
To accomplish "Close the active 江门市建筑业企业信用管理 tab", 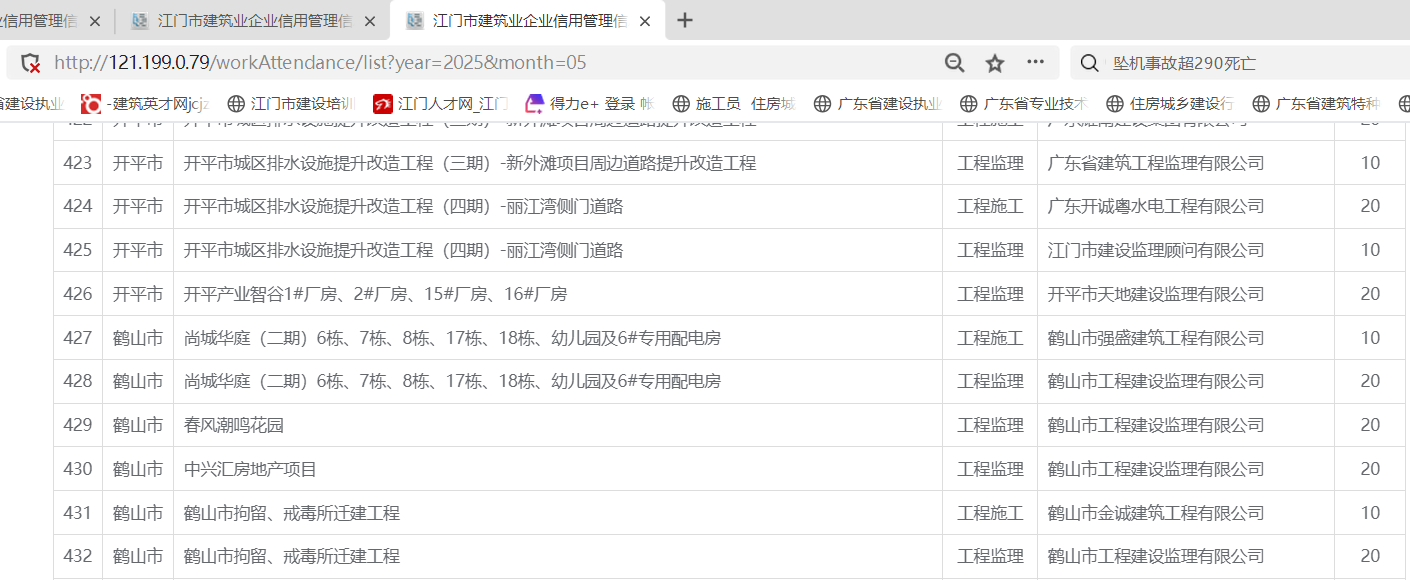I will pyautogui.click(x=644, y=21).
